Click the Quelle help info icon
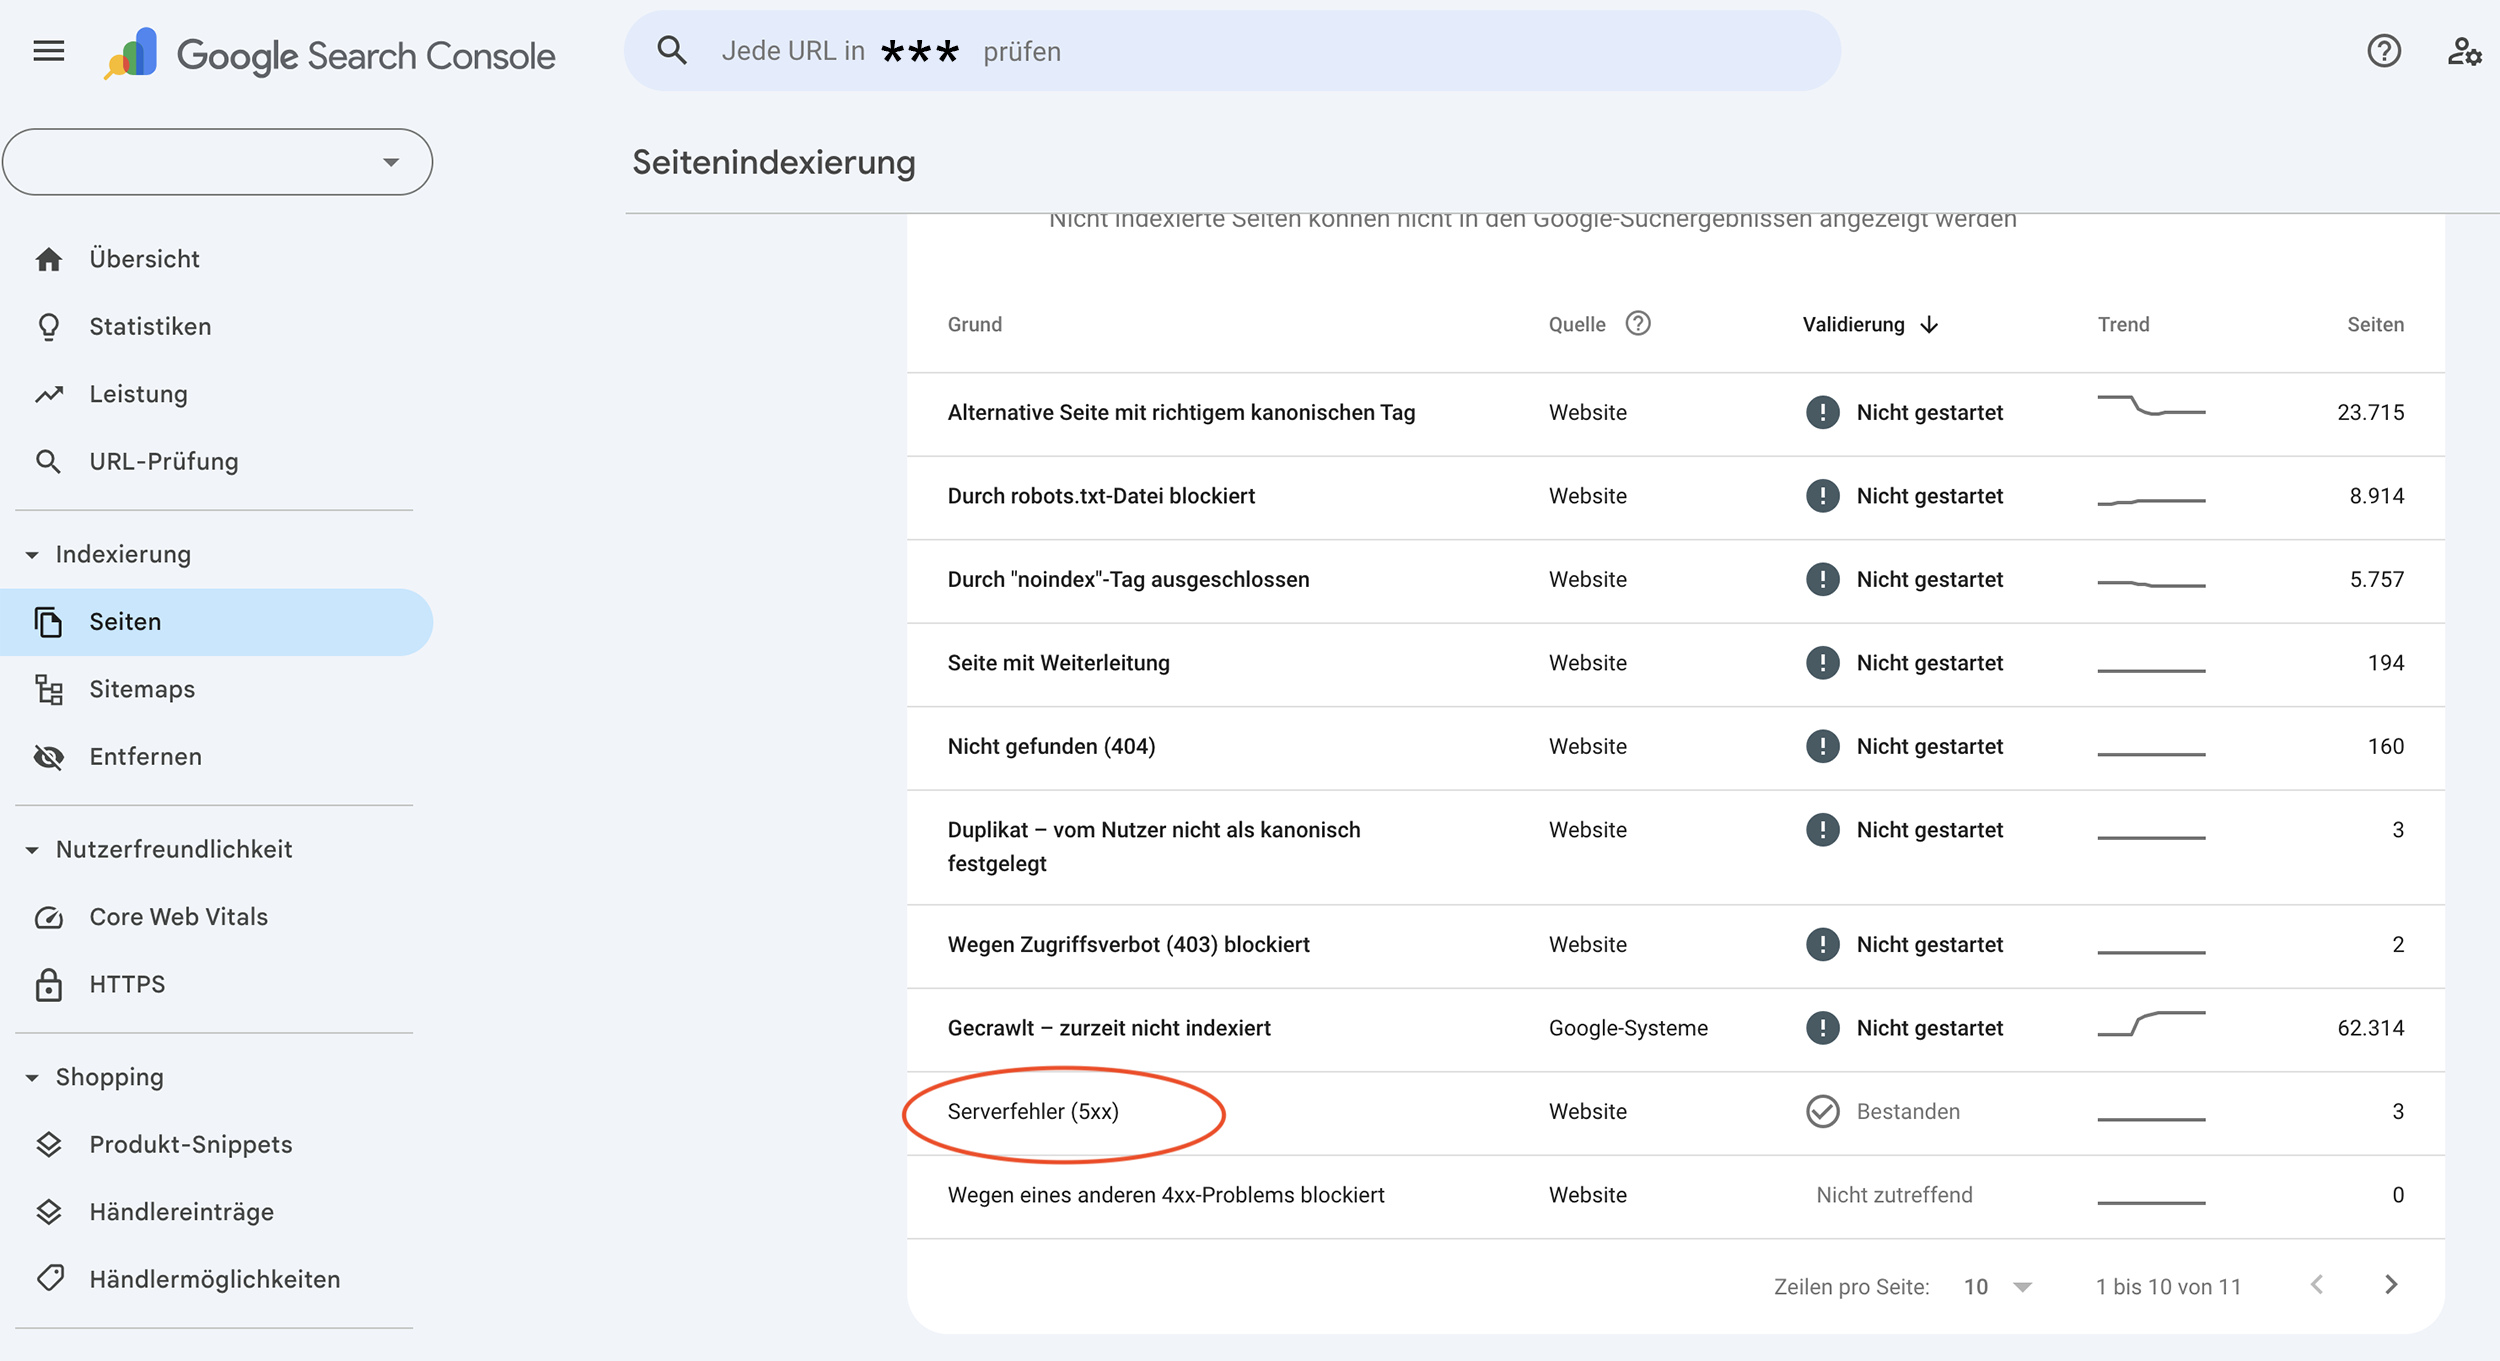This screenshot has height=1361, width=2500. pyautogui.click(x=1637, y=324)
